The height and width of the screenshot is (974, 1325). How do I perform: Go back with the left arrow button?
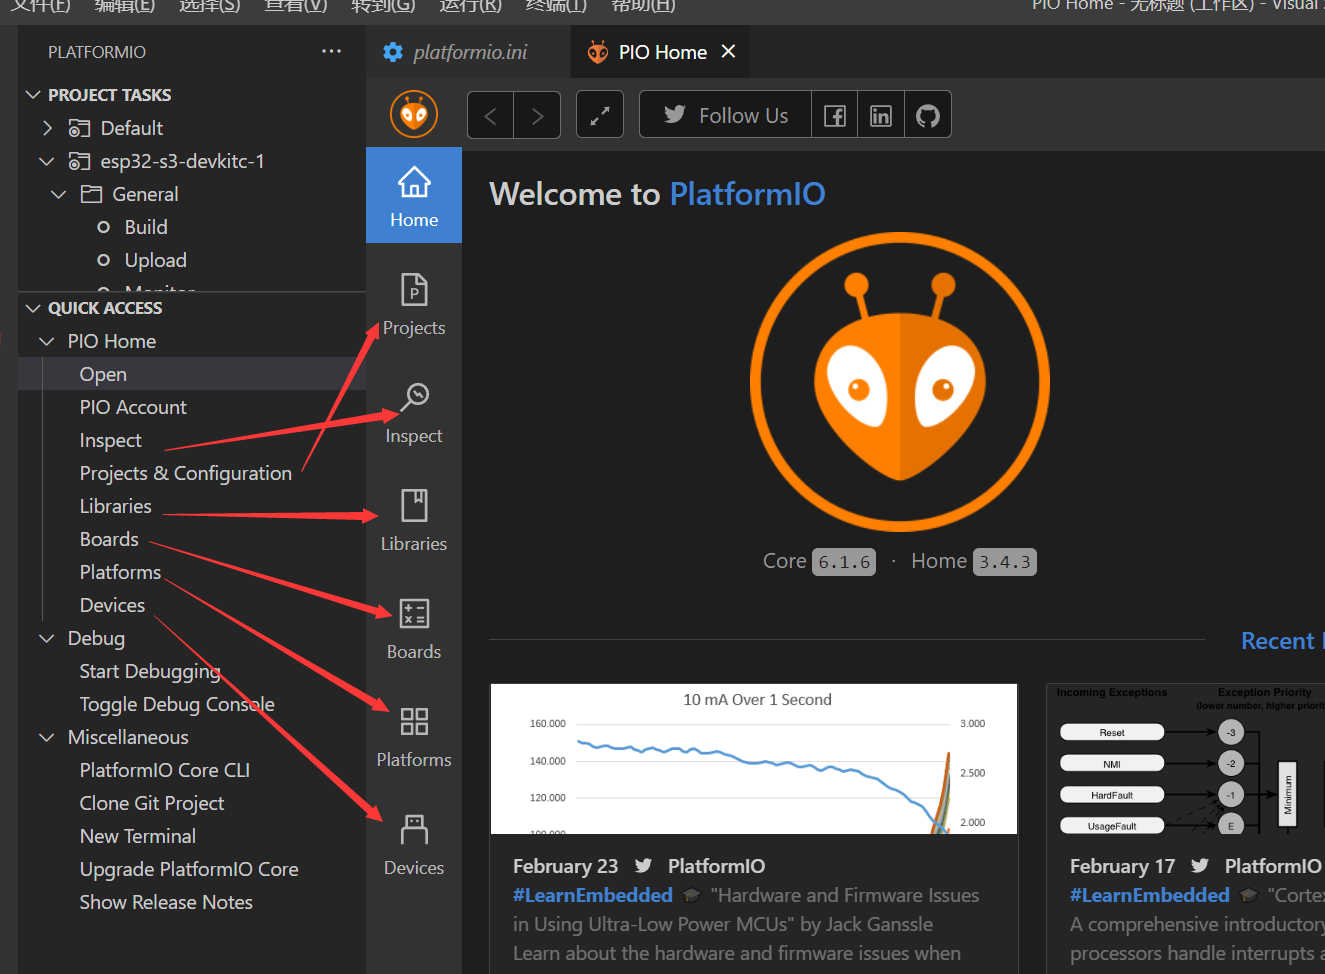pyautogui.click(x=490, y=116)
